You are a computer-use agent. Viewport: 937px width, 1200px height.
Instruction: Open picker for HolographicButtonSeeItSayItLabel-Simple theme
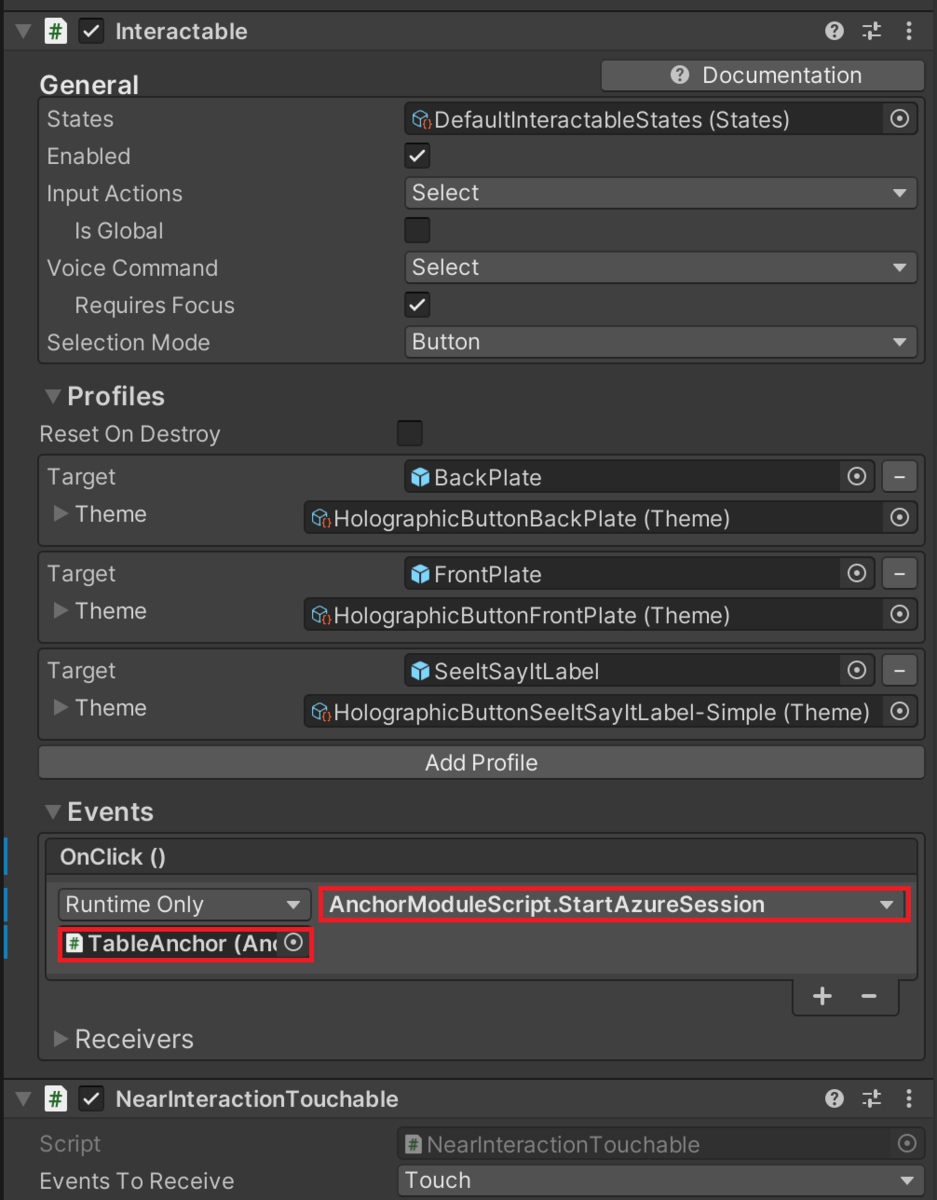(x=899, y=712)
